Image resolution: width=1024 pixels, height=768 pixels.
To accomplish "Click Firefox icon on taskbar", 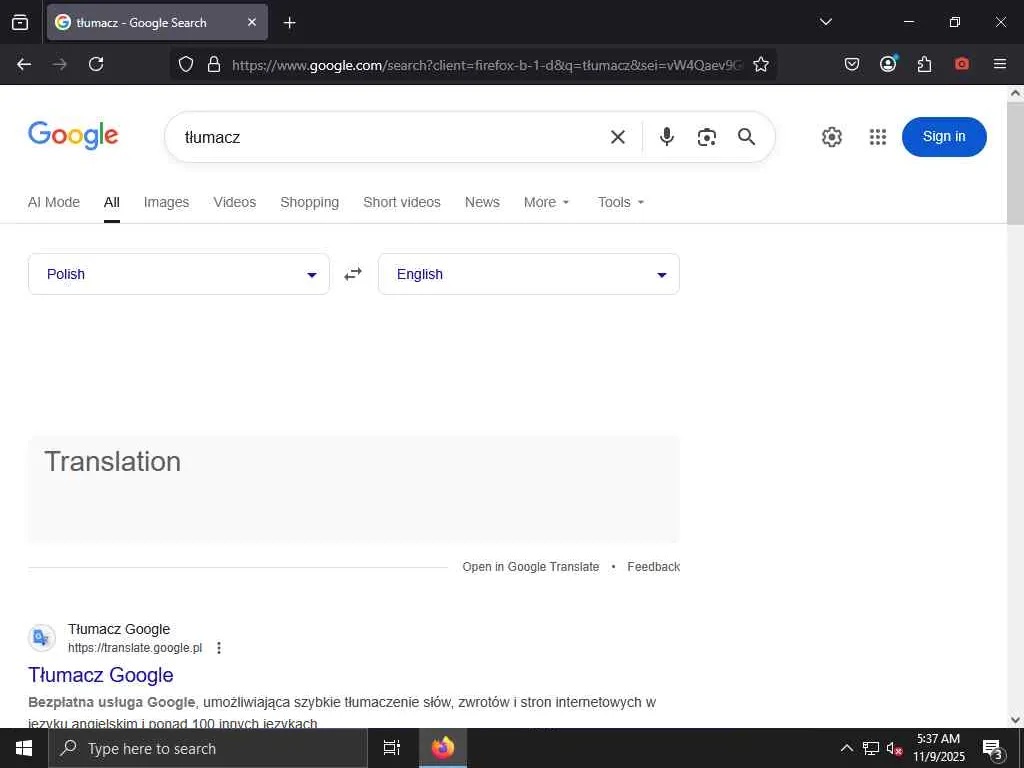I will click(442, 748).
